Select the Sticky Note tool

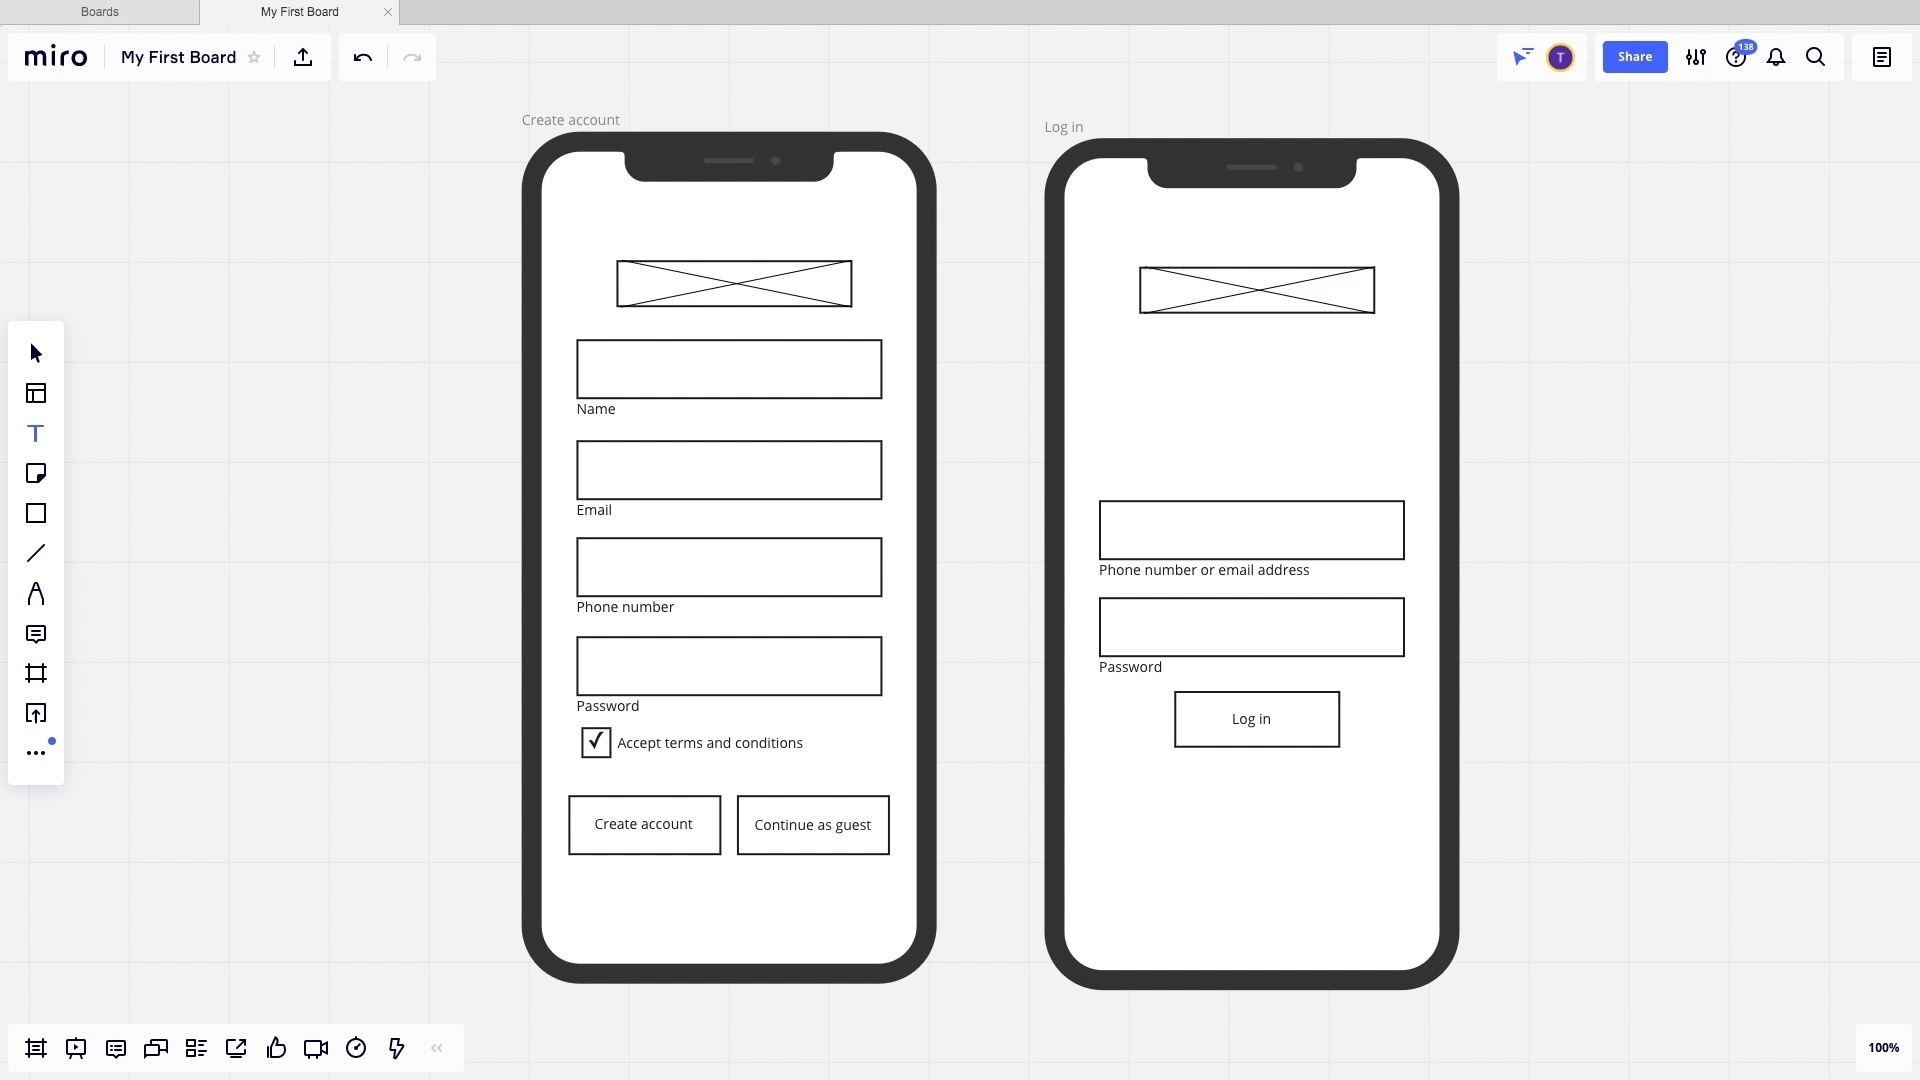(36, 472)
